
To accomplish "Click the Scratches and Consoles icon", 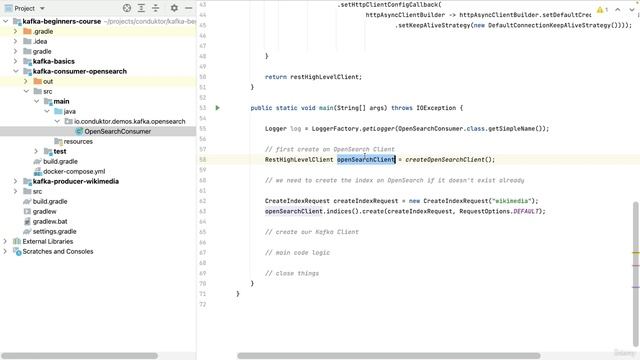I will click(x=17, y=251).
